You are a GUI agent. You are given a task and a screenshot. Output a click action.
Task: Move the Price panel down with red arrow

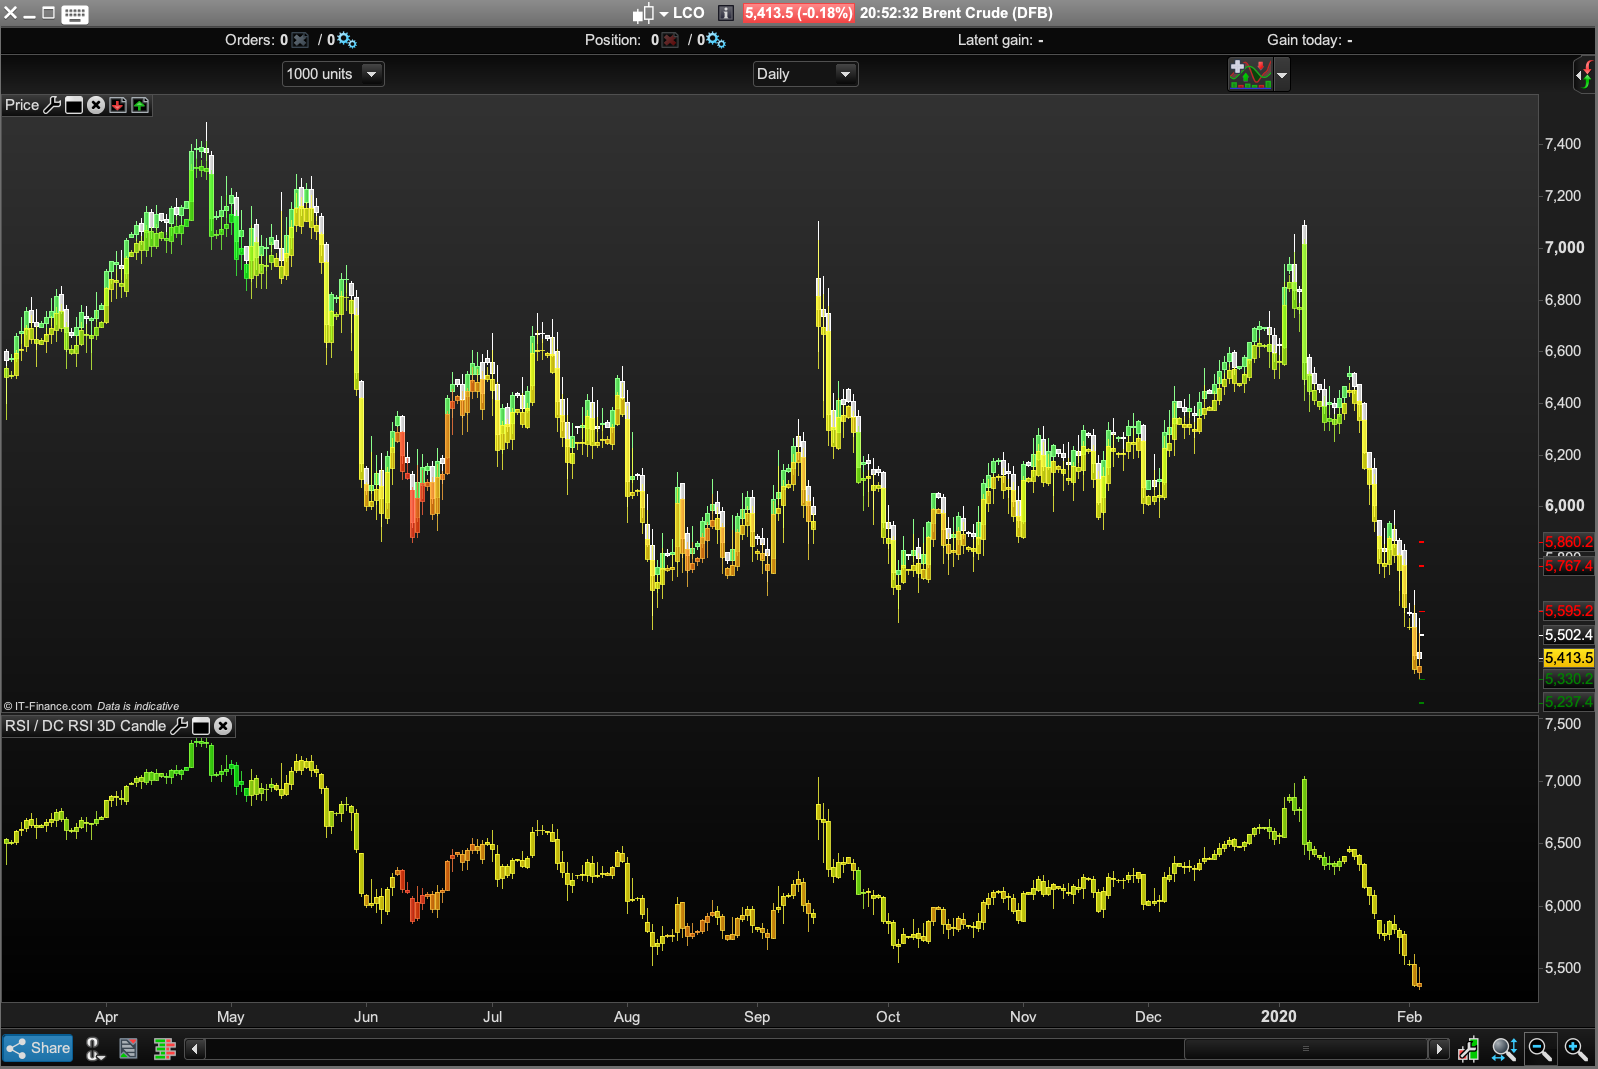(118, 105)
